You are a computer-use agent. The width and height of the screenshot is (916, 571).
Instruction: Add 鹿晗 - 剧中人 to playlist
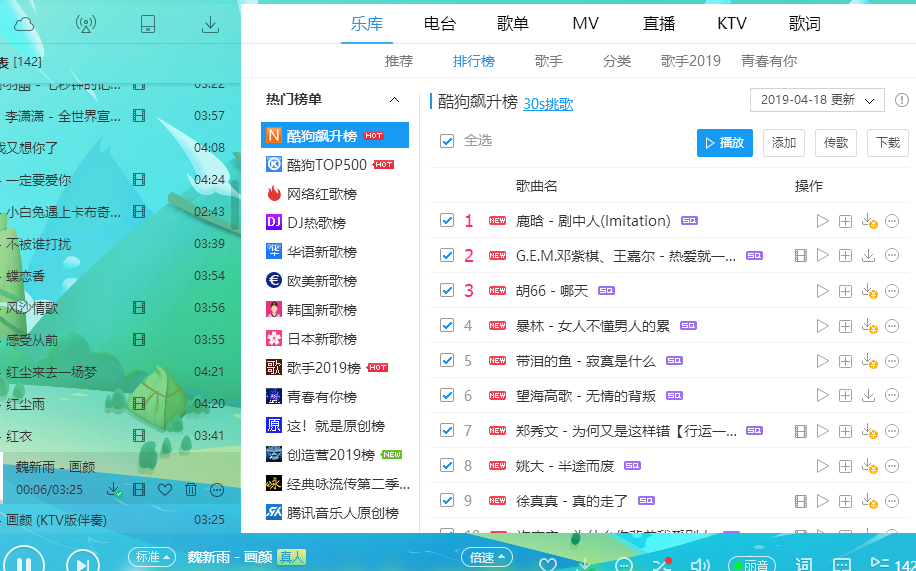pyautogui.click(x=845, y=221)
